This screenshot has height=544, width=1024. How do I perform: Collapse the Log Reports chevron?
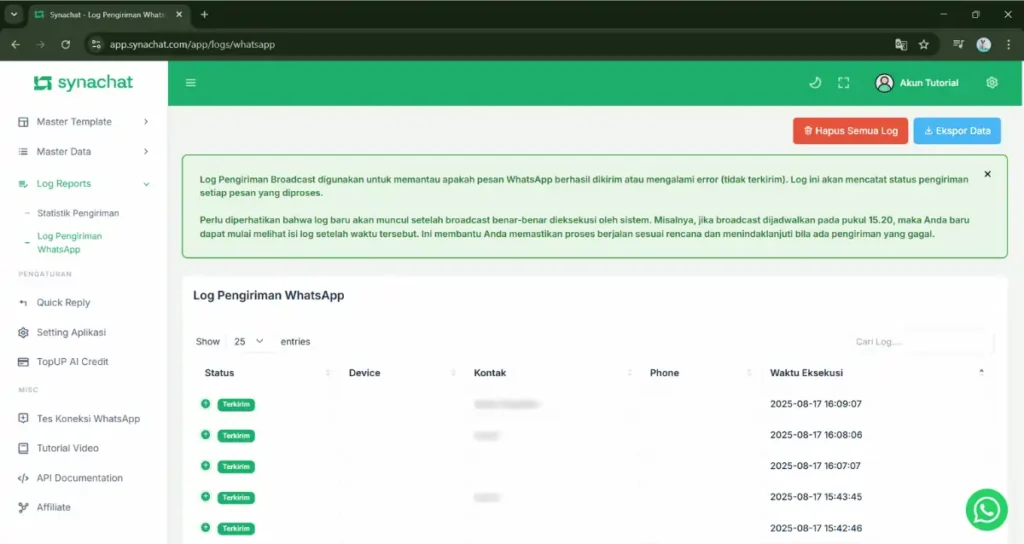tap(146, 184)
